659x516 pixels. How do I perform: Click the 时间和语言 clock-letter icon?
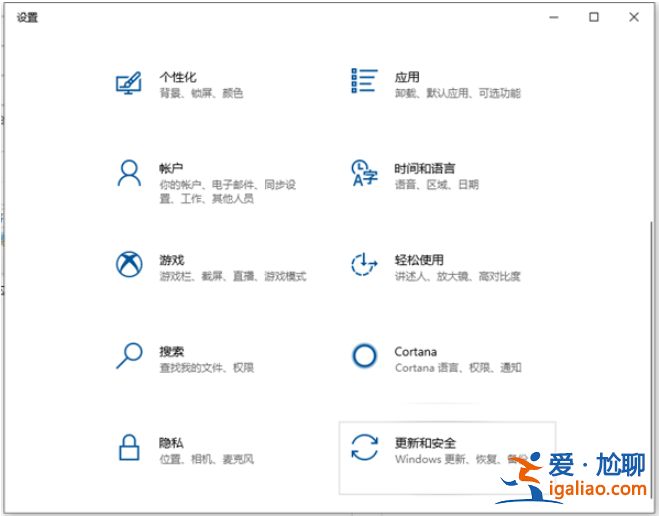click(364, 173)
